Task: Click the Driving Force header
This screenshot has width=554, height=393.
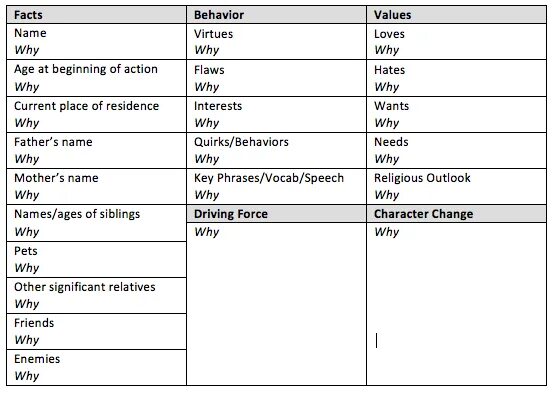Action: (x=277, y=214)
